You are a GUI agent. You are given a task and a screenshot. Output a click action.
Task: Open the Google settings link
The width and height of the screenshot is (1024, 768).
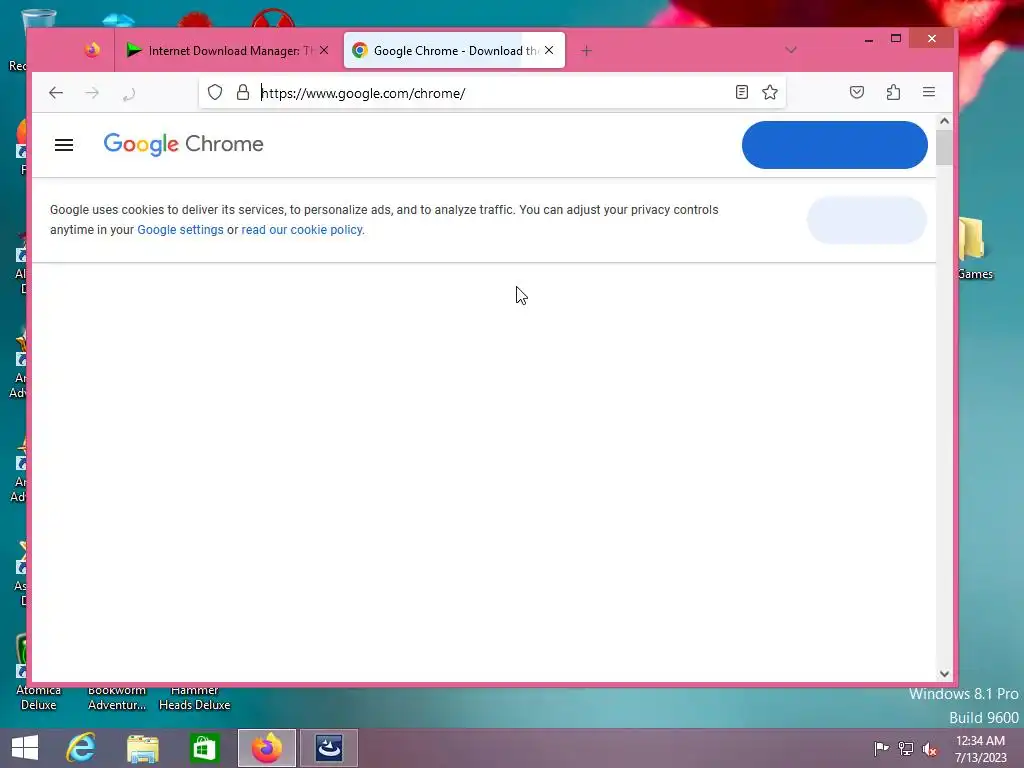(x=180, y=230)
